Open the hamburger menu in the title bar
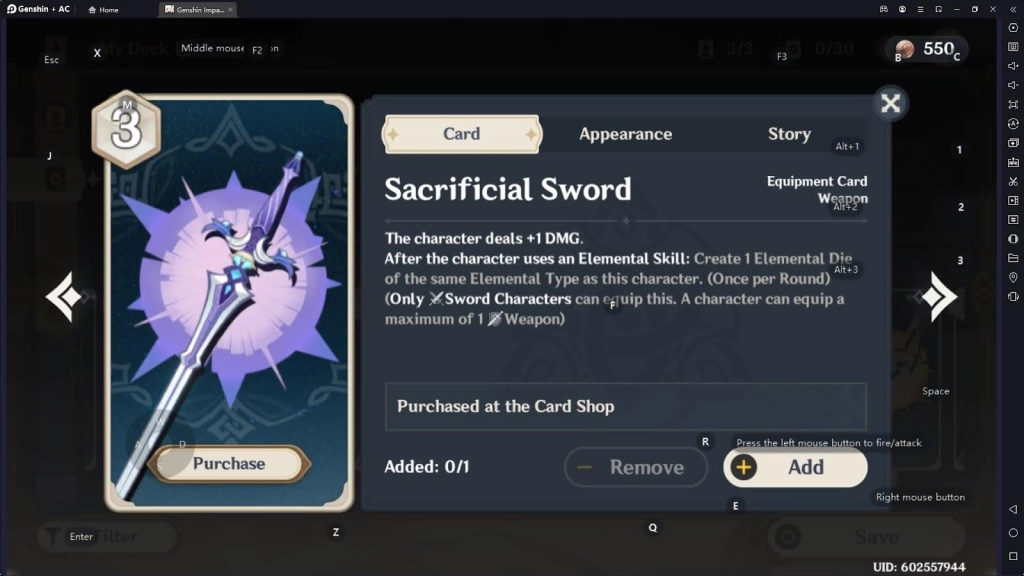 coord(920,9)
